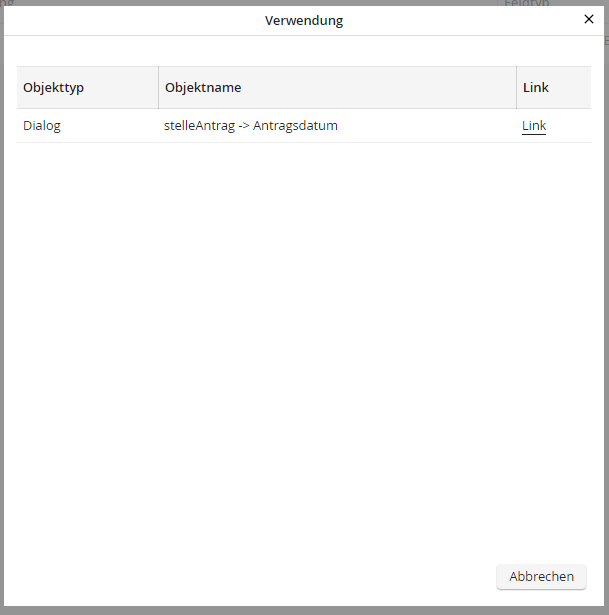The height and width of the screenshot is (615, 609).
Task: Sort by the Objekttyp column header
Action: click(54, 88)
